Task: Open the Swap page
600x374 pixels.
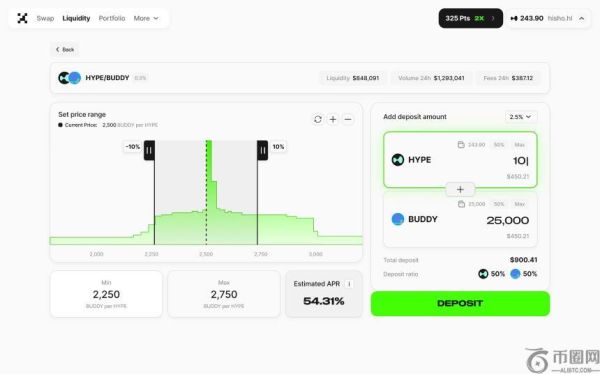Action: click(x=45, y=18)
